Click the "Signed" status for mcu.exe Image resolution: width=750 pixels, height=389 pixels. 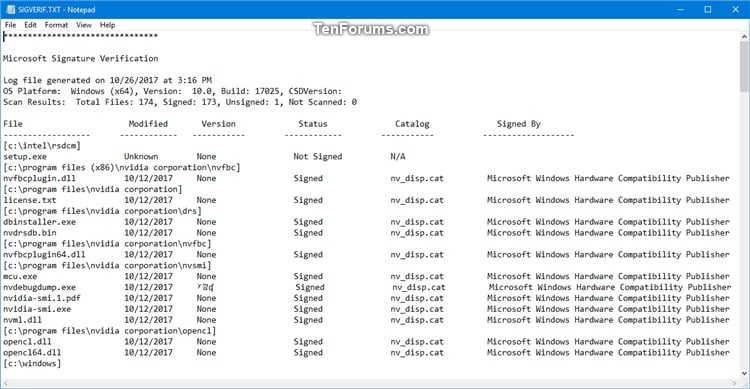point(308,277)
